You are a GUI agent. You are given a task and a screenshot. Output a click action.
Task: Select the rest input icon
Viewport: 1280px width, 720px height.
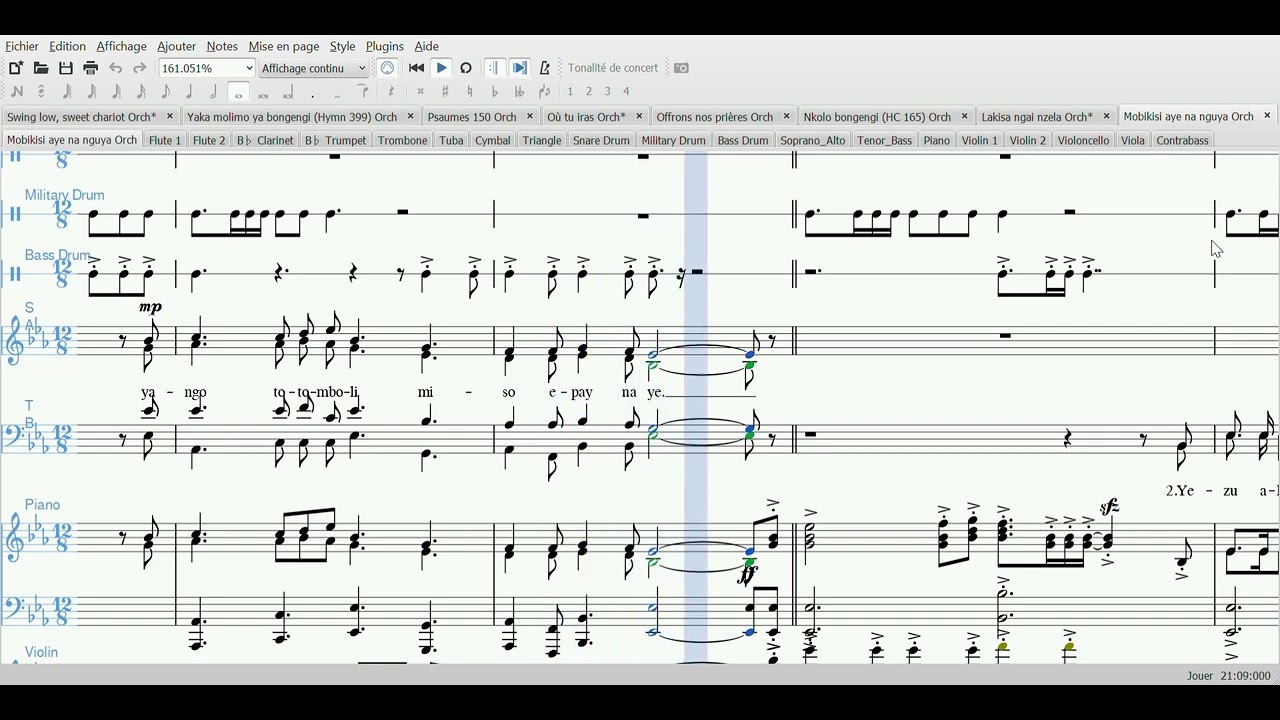(391, 92)
